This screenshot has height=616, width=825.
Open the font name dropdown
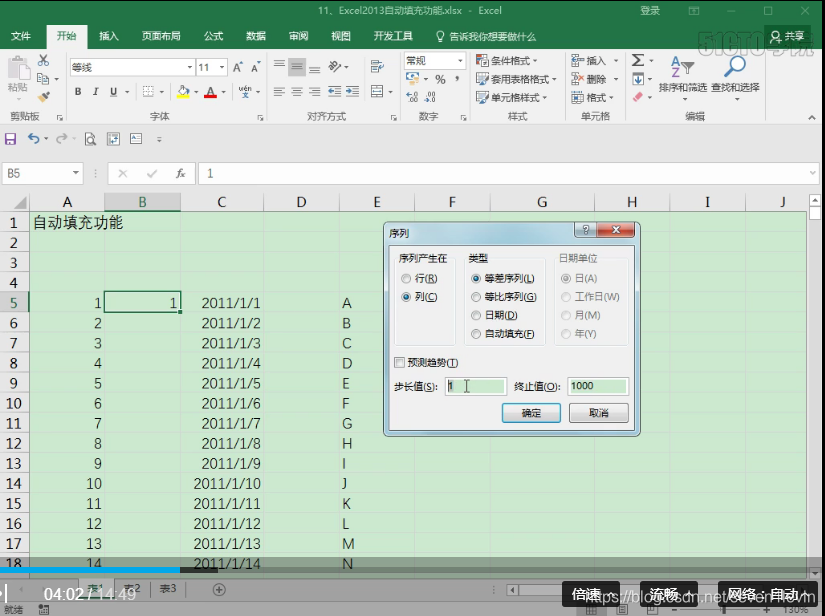189,67
